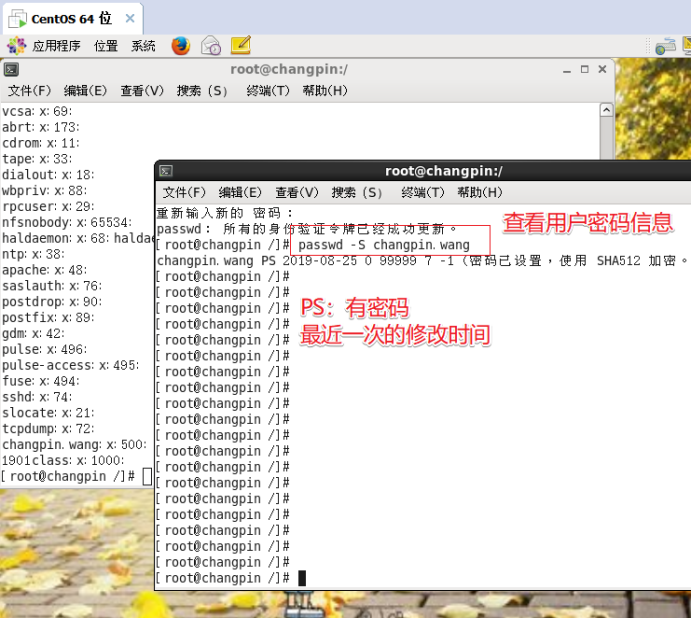Click the line 'postfix:x:89:'
This screenshot has width=692, height=618.
point(48,317)
